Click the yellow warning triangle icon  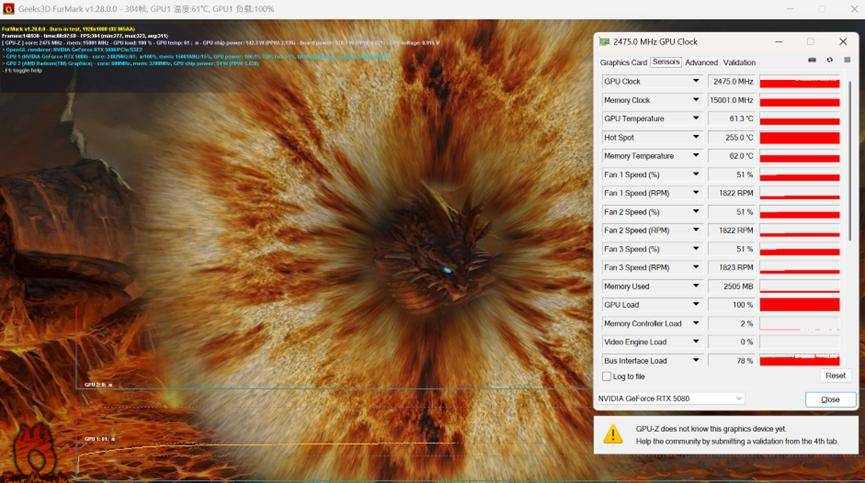(613, 434)
